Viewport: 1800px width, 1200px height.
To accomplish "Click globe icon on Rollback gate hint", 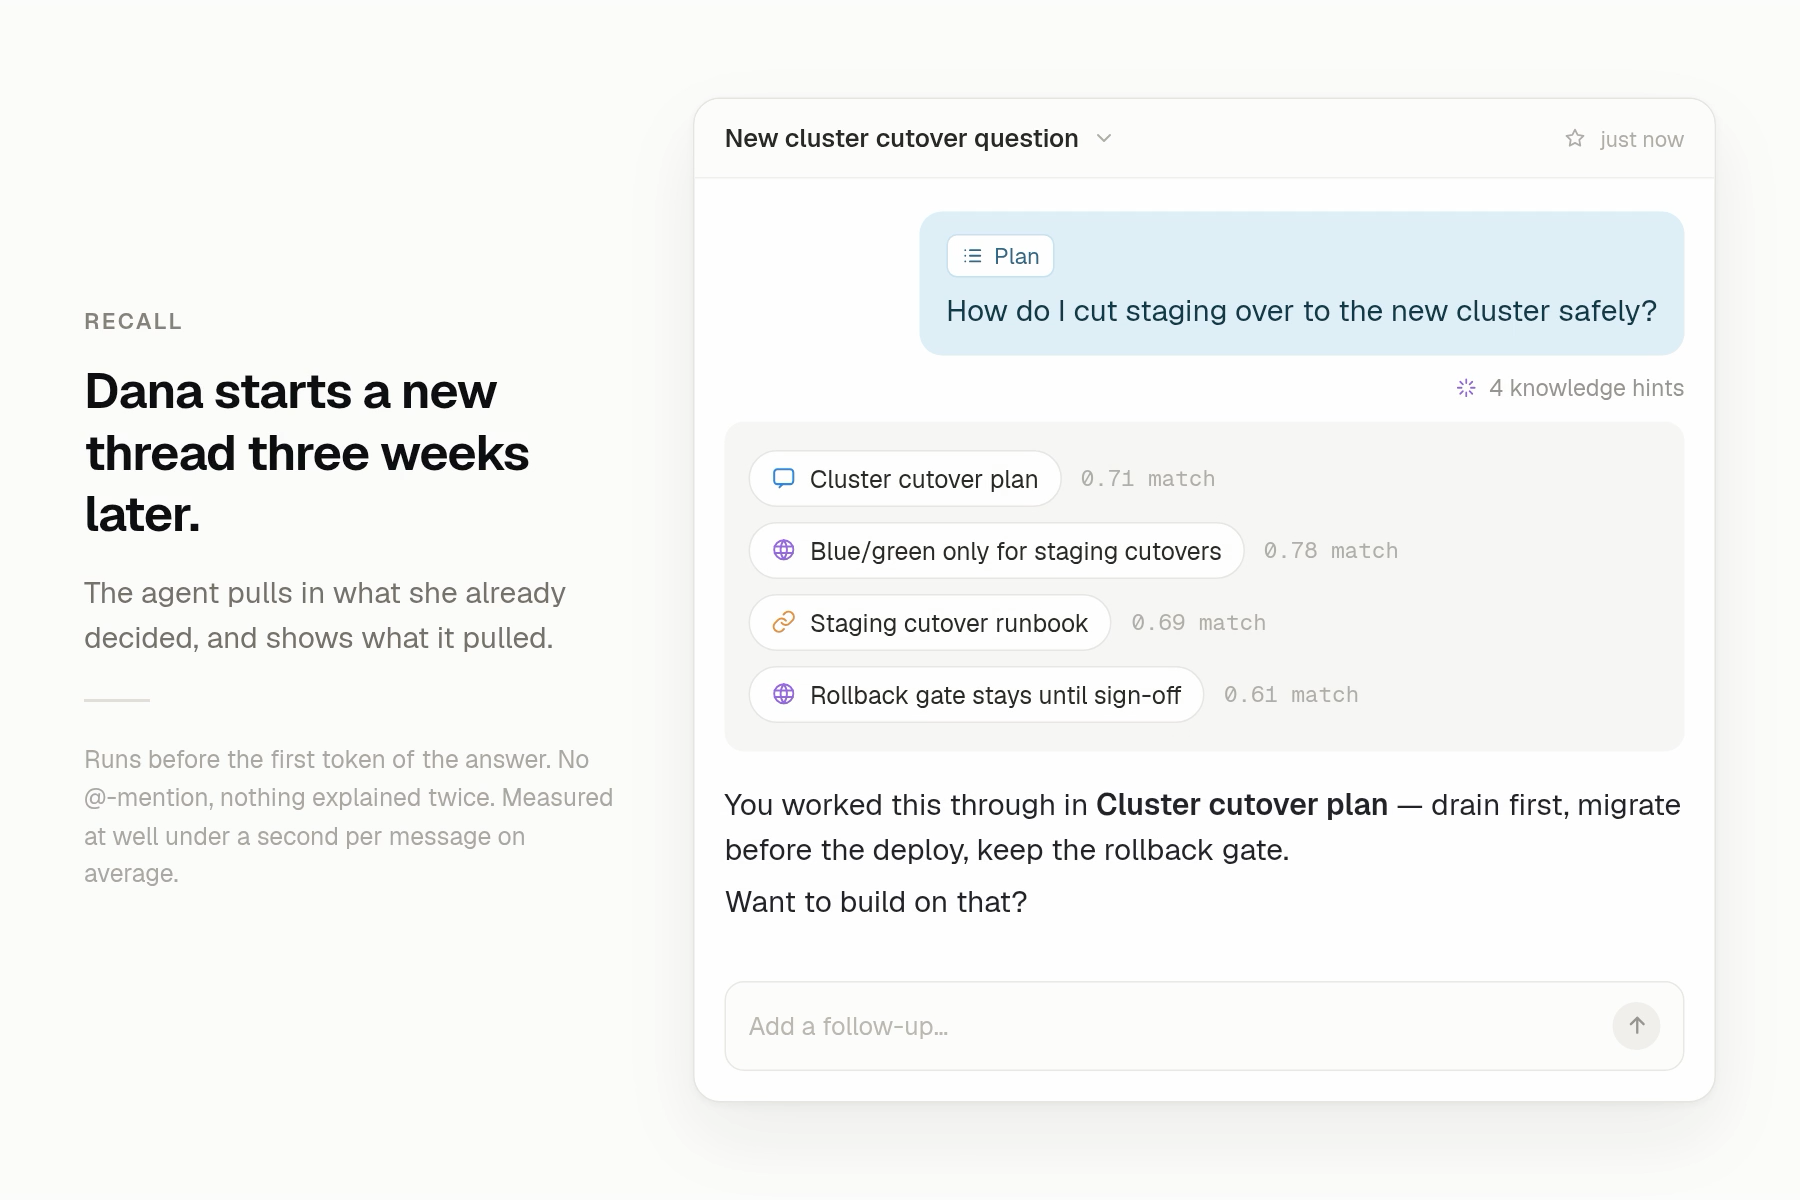I will [784, 695].
